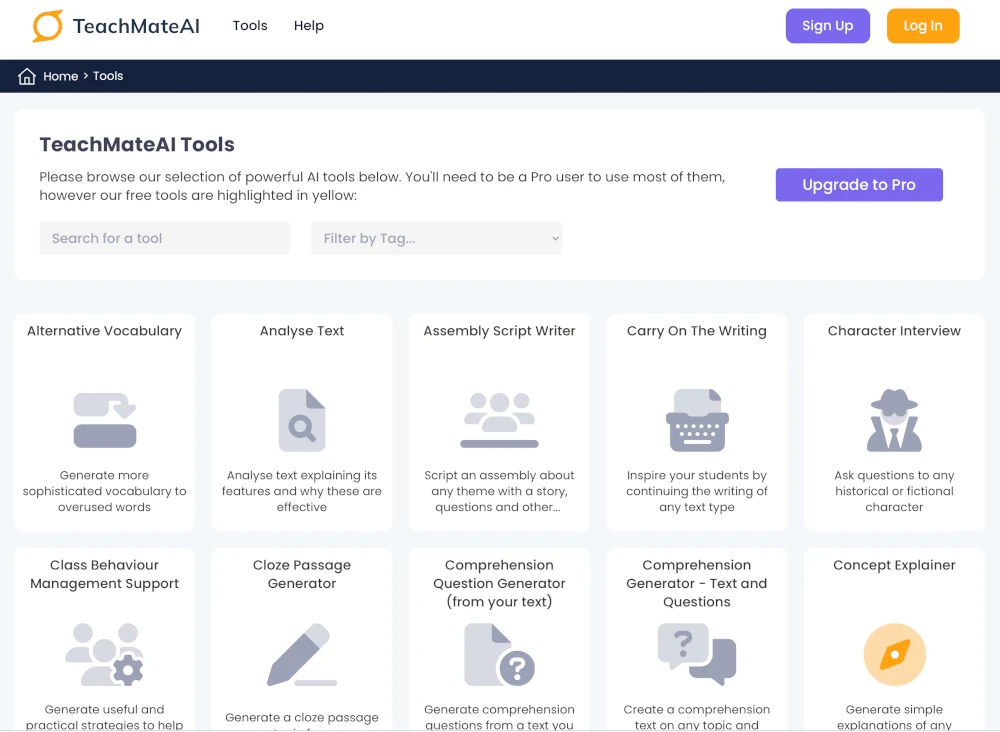1000x732 pixels.
Task: Click the Sign Up button
Action: pyautogui.click(x=828, y=26)
